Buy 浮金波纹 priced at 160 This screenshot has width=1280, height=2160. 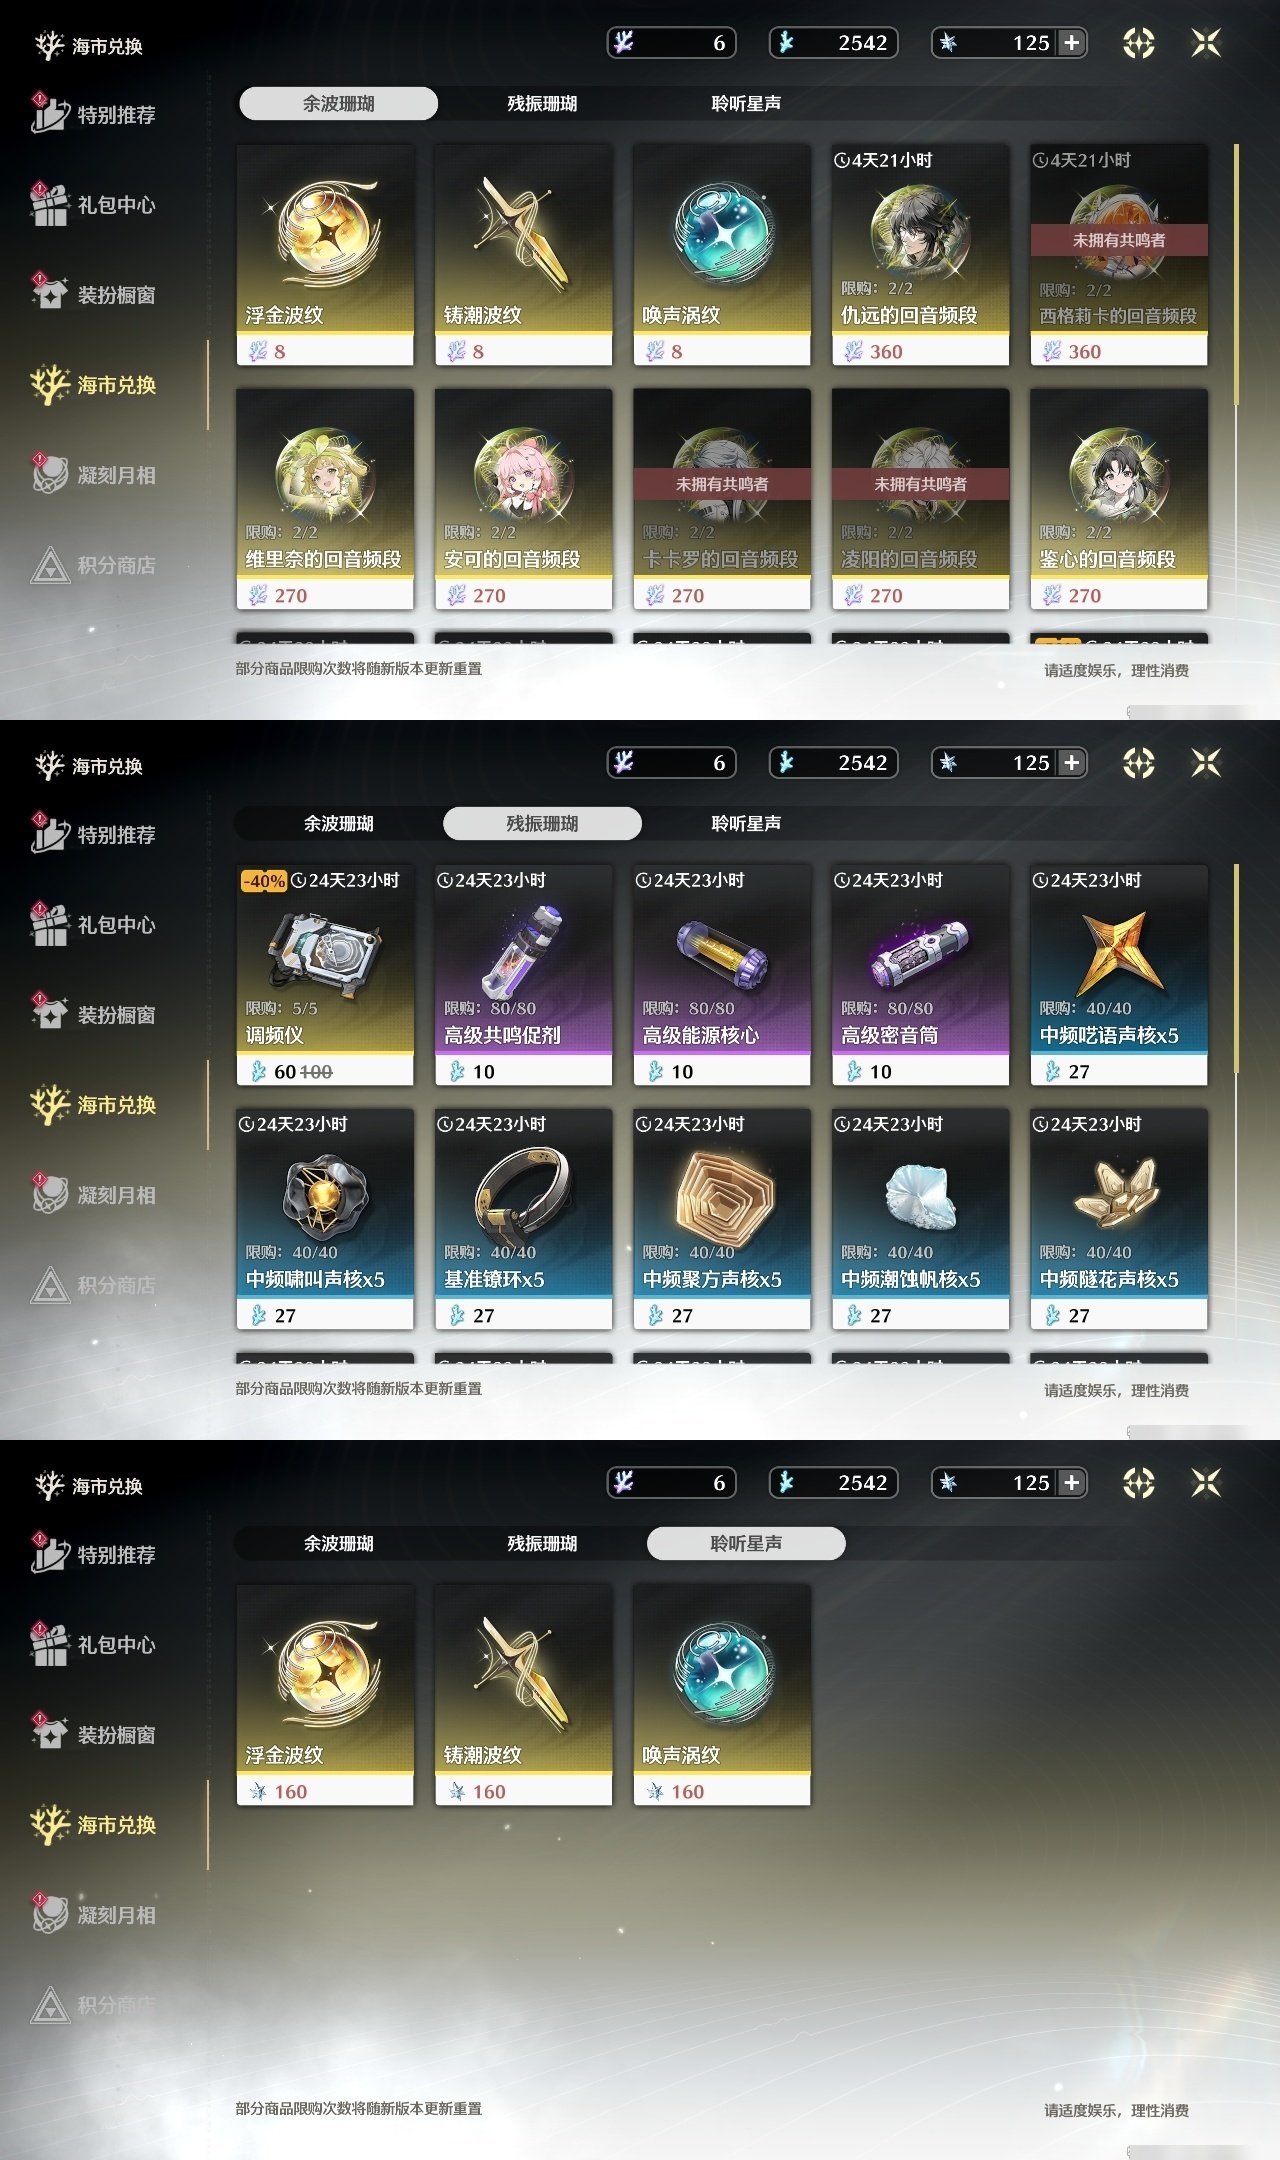click(325, 1695)
